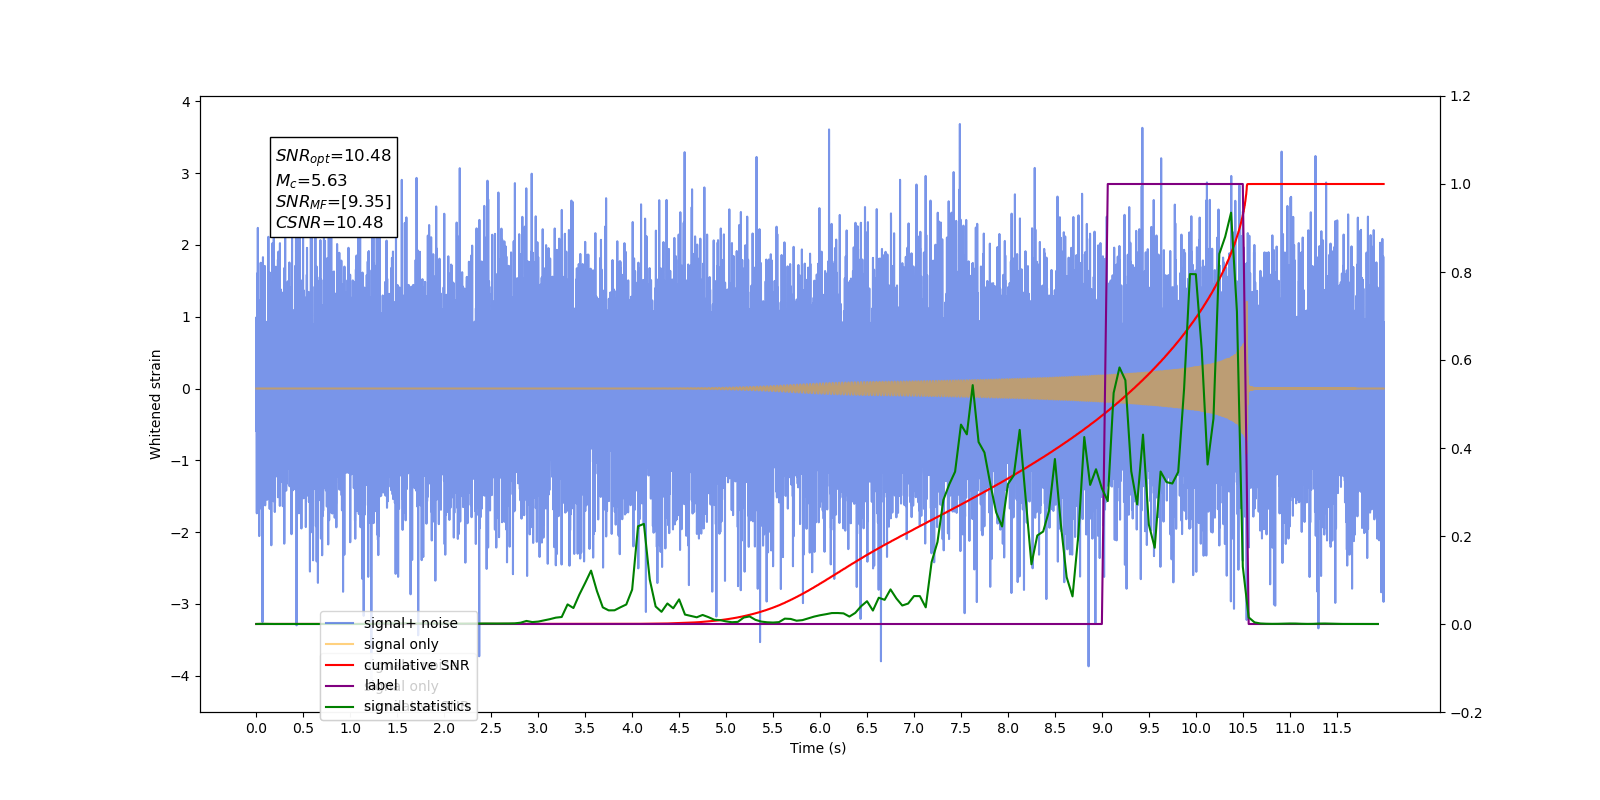
Task: Click the left y-axis tick label 0
Action: [186, 389]
